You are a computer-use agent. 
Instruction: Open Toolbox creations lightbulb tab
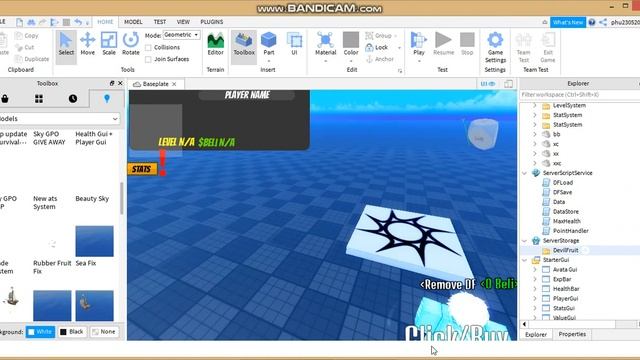pos(107,98)
